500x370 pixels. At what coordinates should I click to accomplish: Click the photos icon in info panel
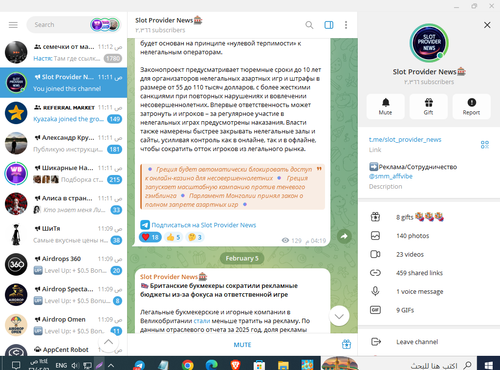tap(375, 236)
